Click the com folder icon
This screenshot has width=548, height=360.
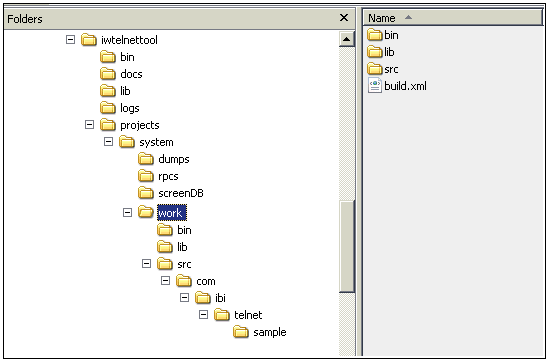click(183, 281)
